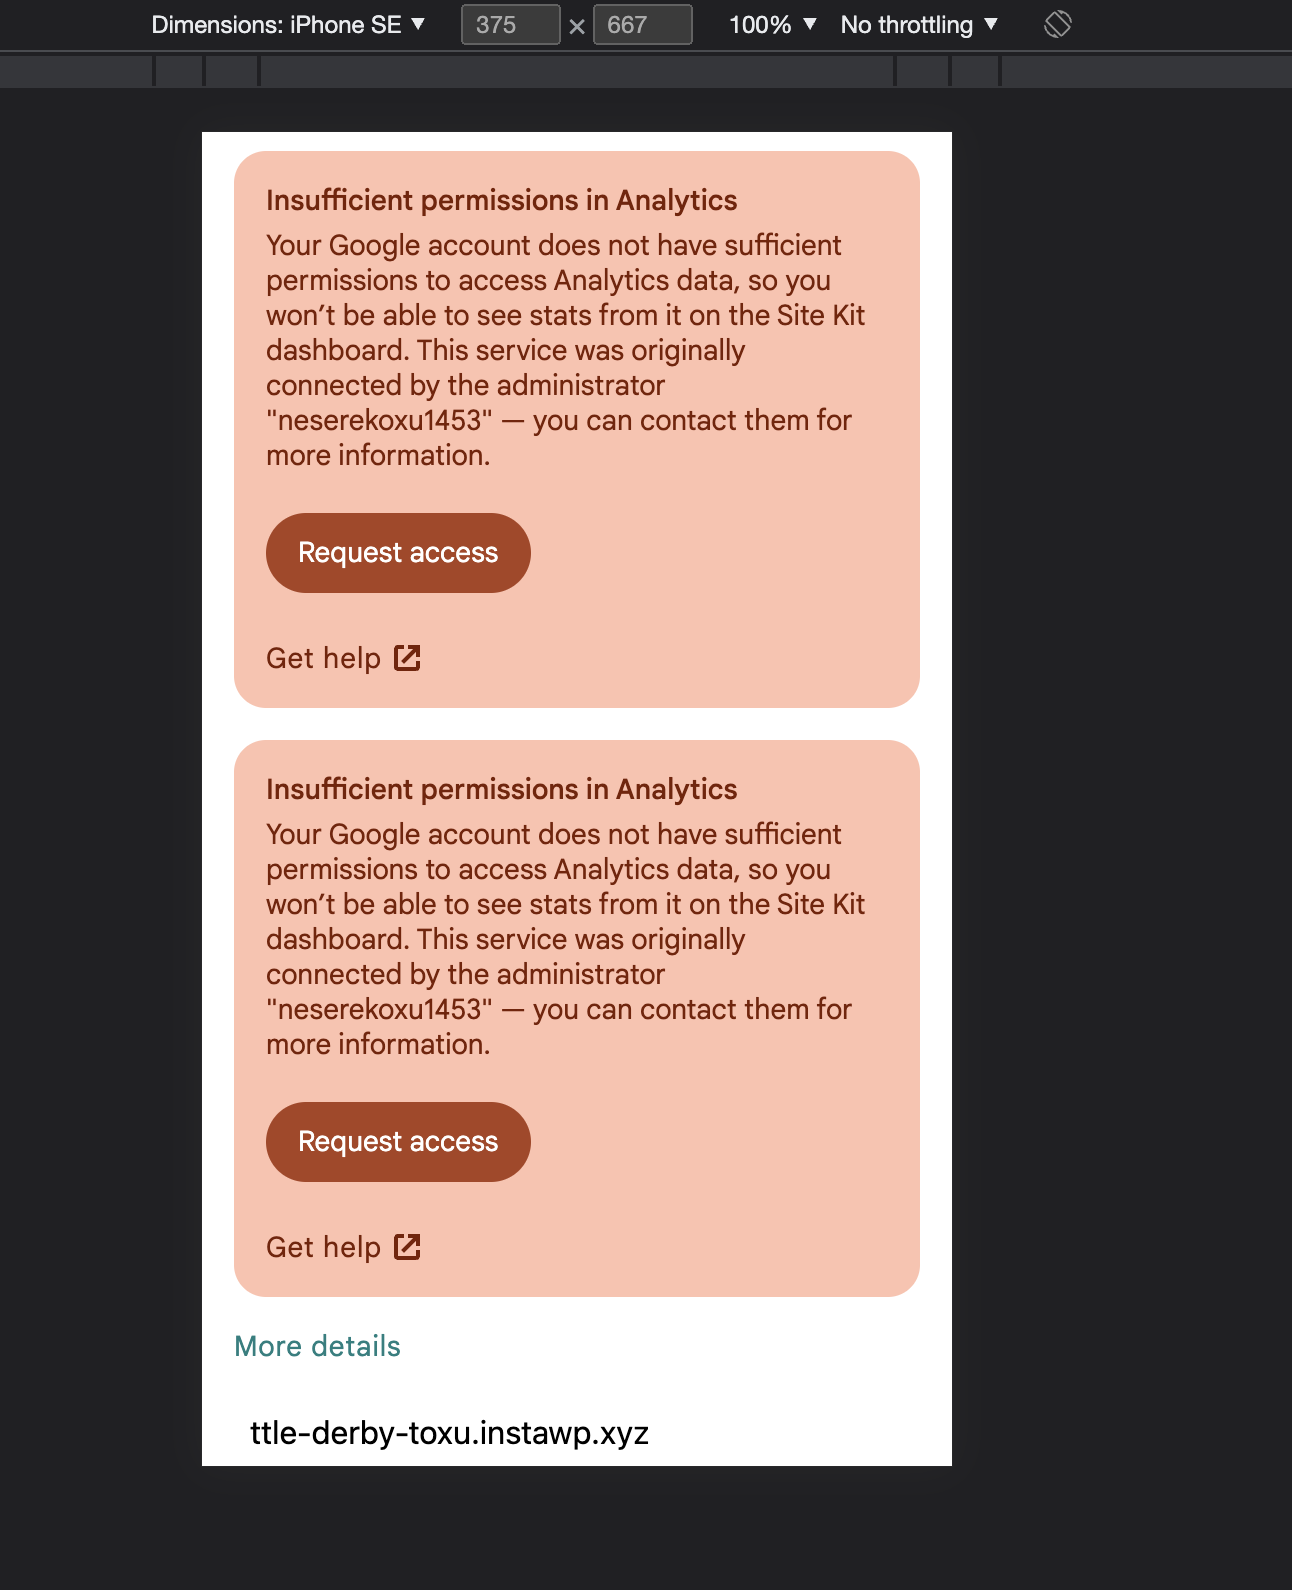
Task: Open the No throttling dropdown
Action: click(917, 24)
